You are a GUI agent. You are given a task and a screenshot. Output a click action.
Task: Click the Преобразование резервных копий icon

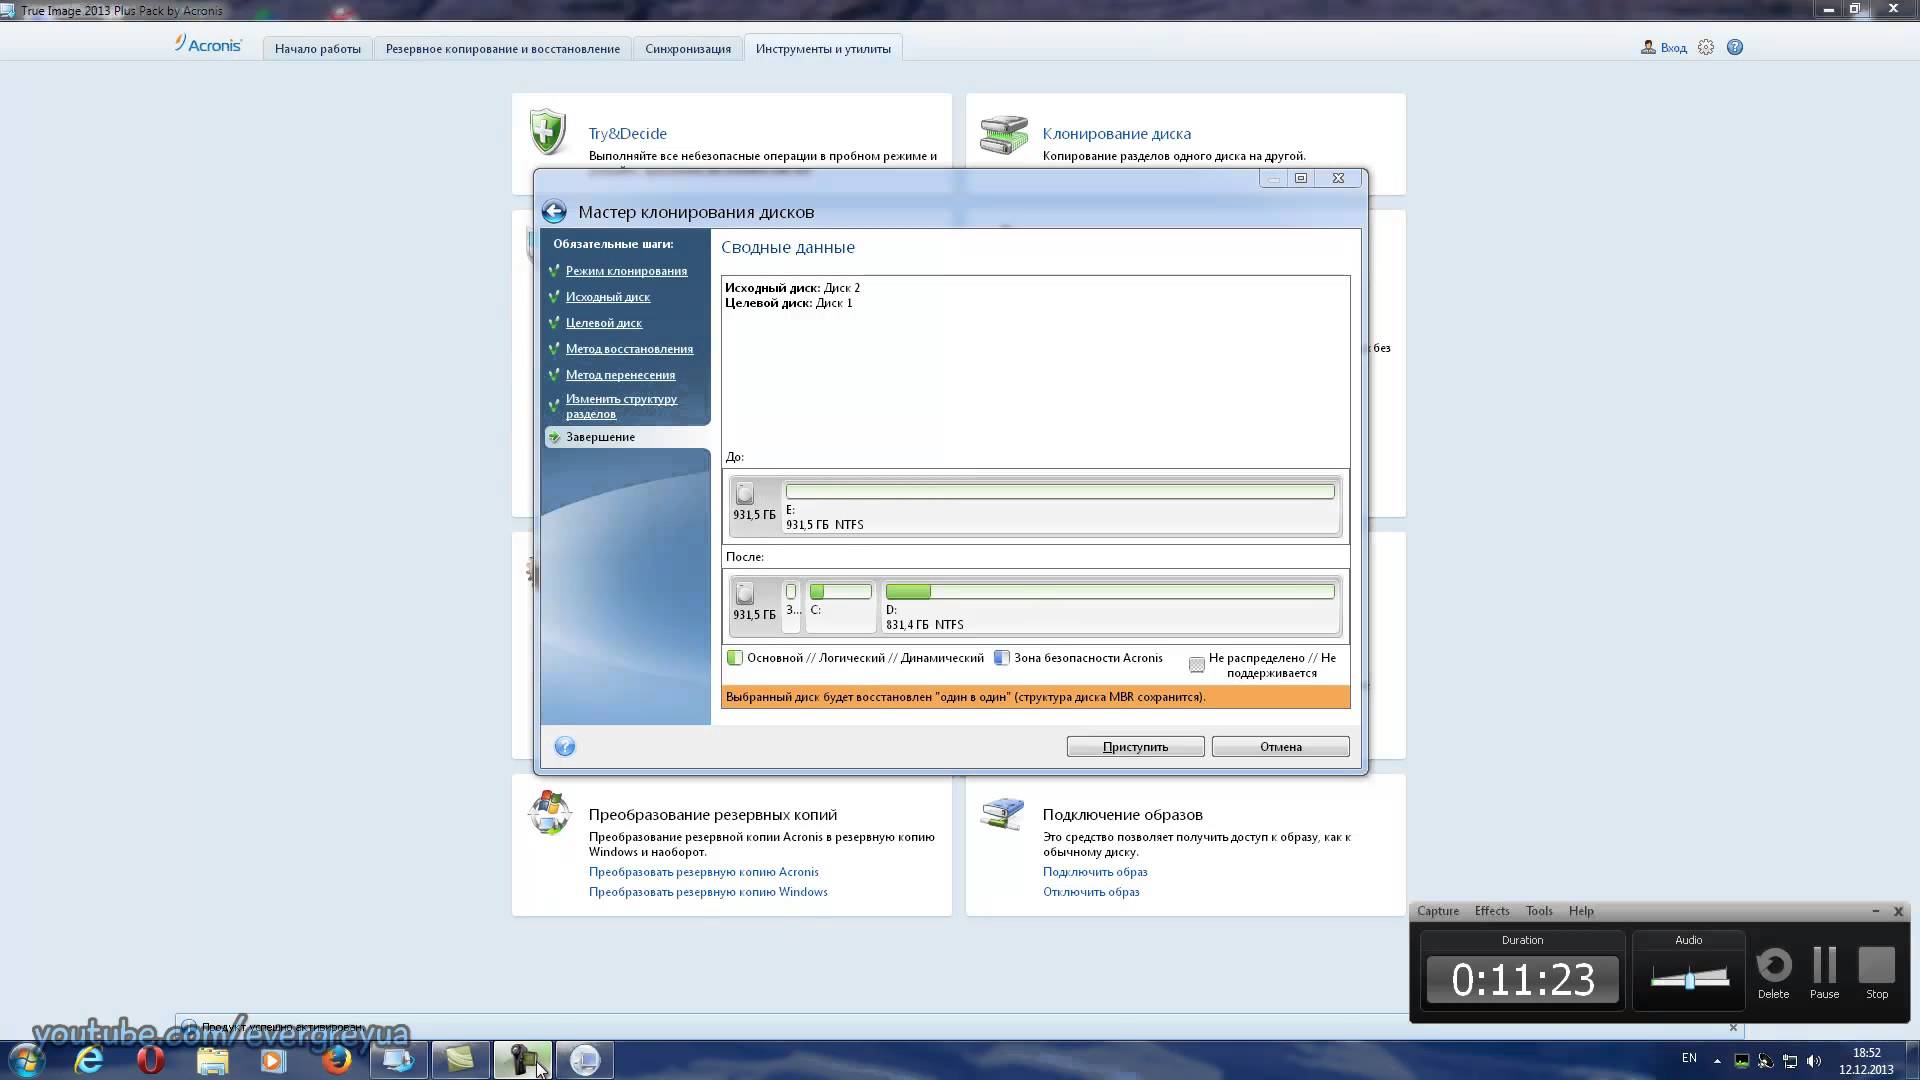point(549,812)
